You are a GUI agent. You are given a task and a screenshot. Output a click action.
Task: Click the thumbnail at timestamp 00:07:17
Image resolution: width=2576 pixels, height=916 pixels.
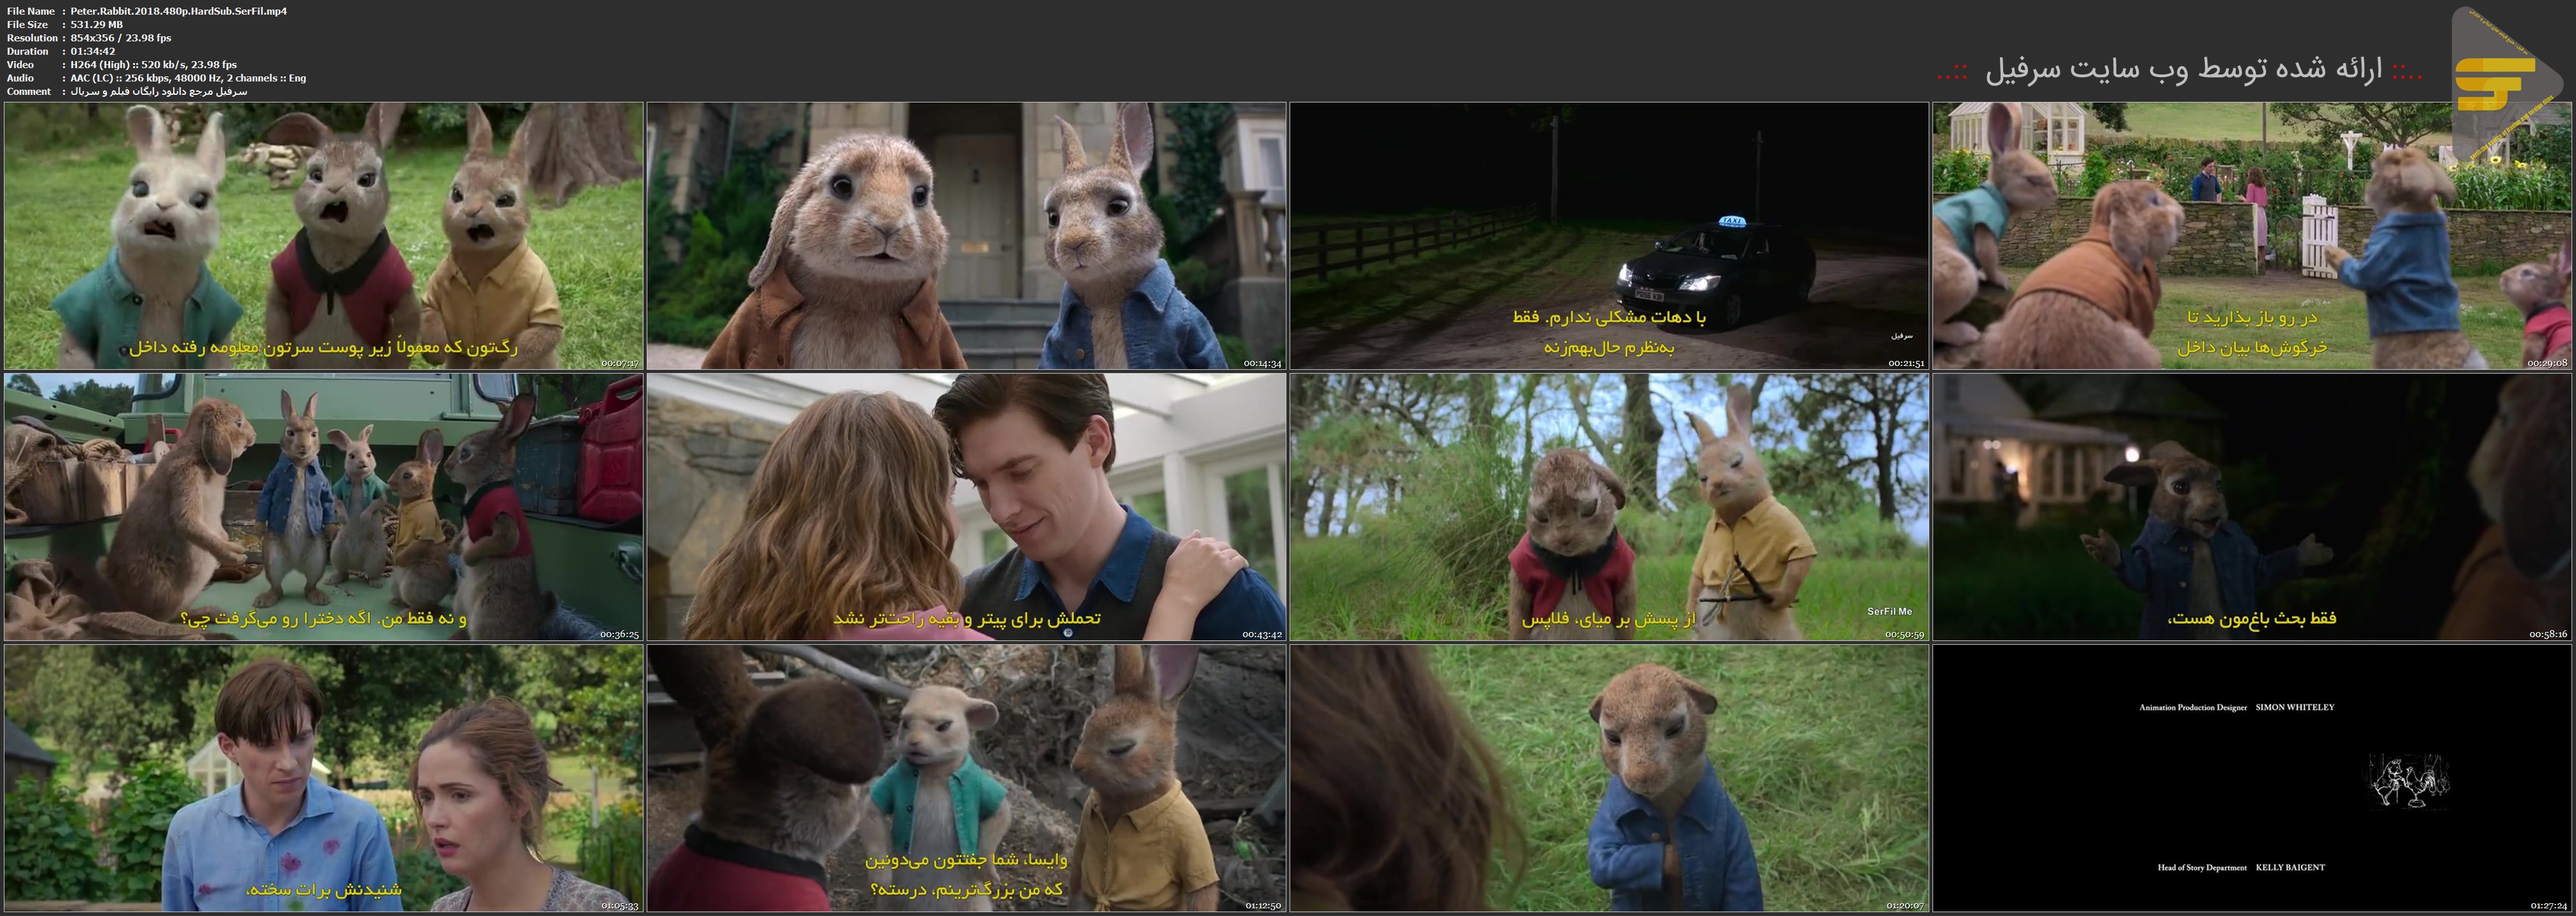click(323, 236)
